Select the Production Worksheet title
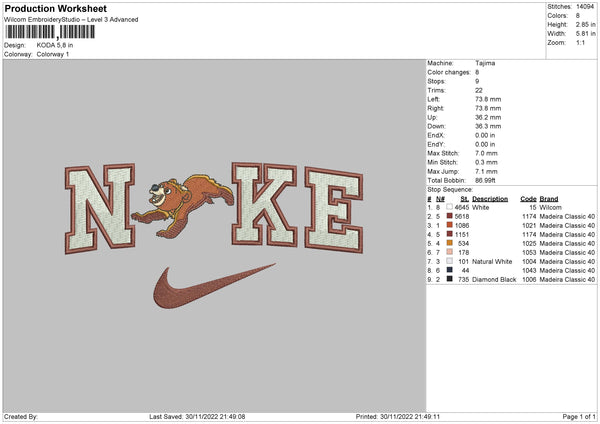 pyautogui.click(x=51, y=8)
